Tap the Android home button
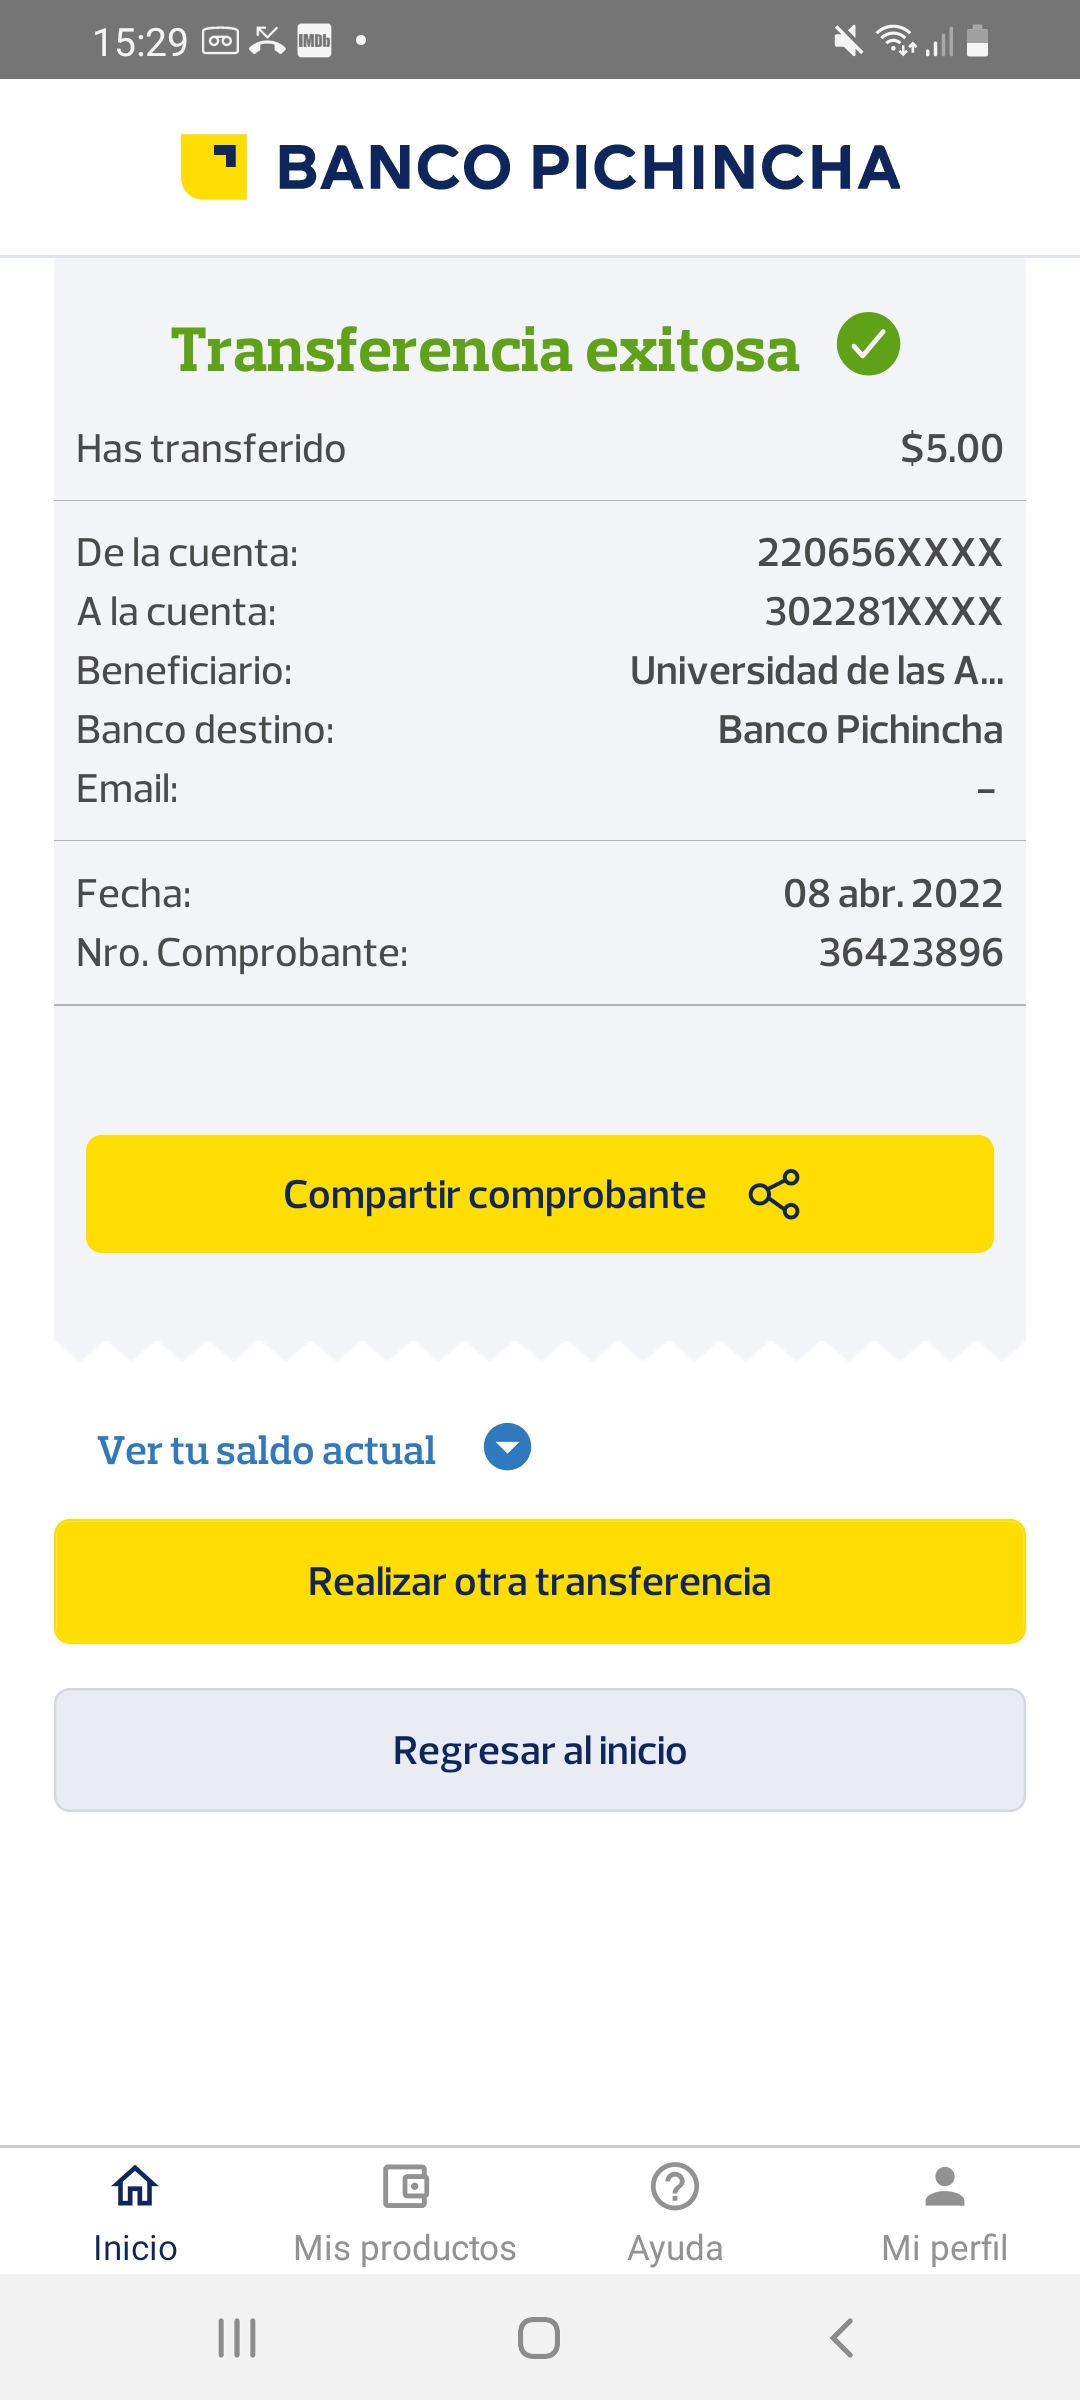Viewport: 1080px width, 2400px height. [539, 2338]
